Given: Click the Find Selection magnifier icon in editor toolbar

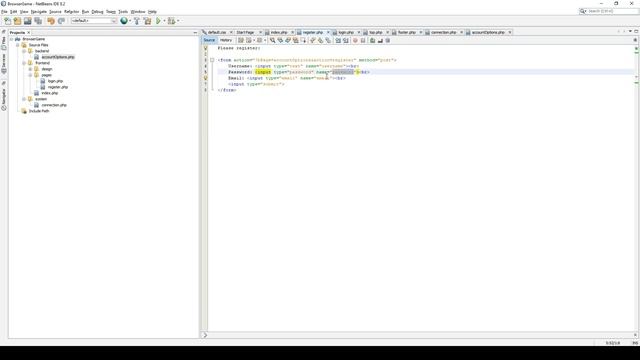Looking at the screenshot, I should click(272, 40).
